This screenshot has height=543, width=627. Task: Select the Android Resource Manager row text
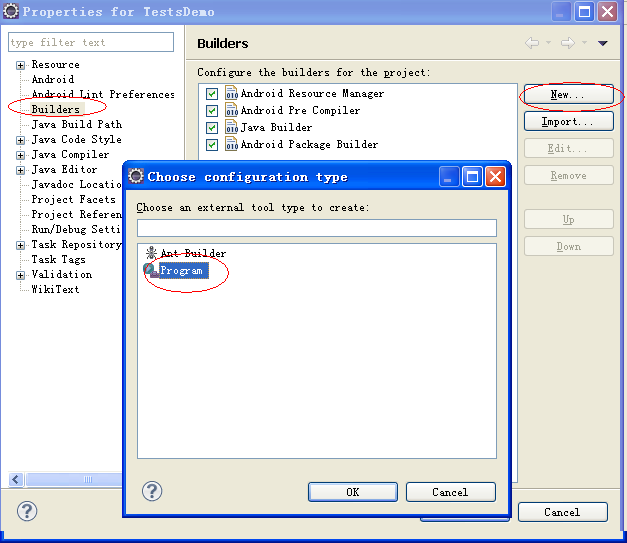(x=312, y=94)
